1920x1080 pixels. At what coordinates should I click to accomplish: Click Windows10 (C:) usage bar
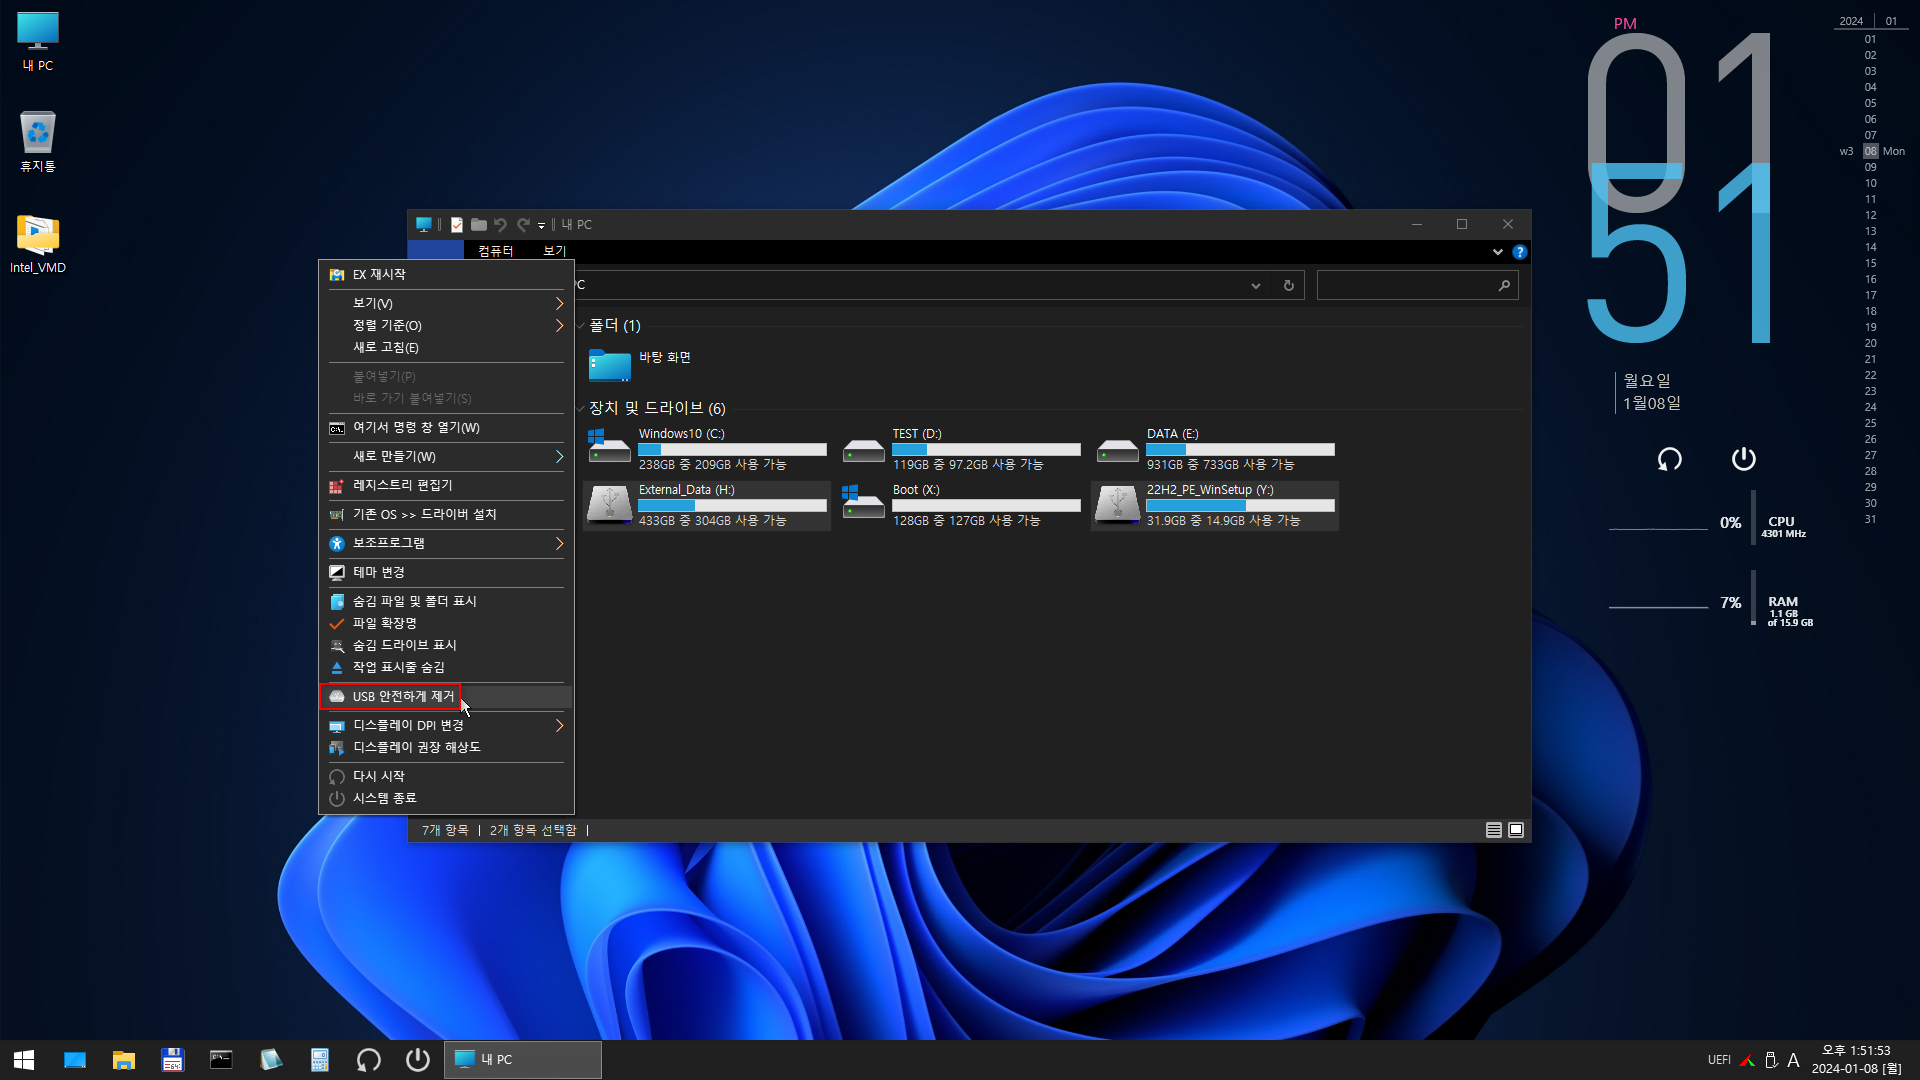tap(733, 450)
